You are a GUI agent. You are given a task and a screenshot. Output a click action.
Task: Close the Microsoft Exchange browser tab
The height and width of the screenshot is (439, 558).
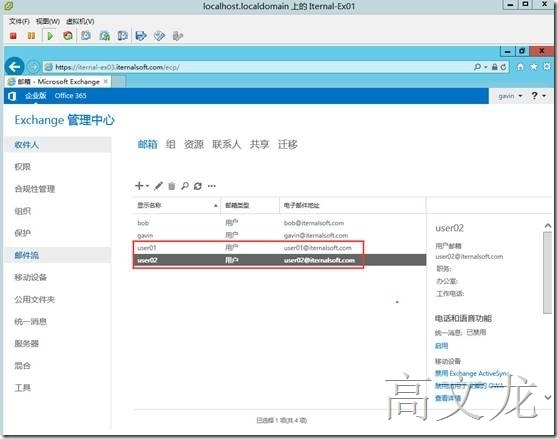click(106, 81)
